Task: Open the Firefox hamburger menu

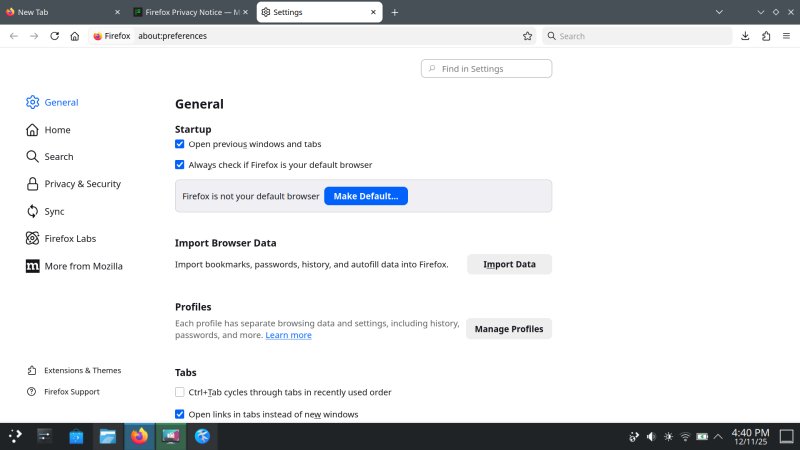Action: point(786,36)
